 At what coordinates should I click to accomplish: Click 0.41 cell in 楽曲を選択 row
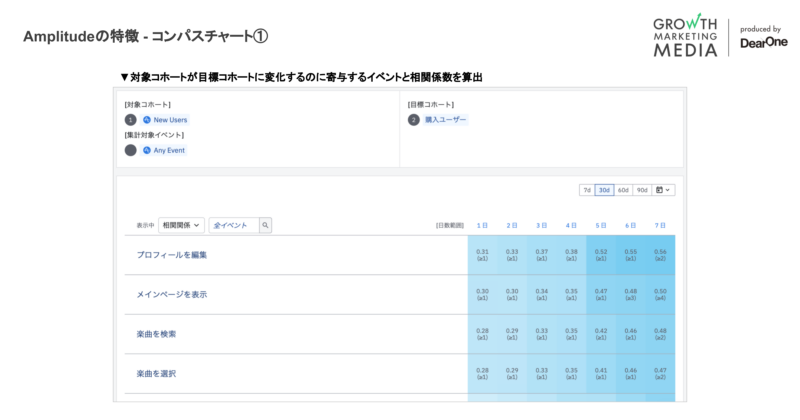point(601,374)
